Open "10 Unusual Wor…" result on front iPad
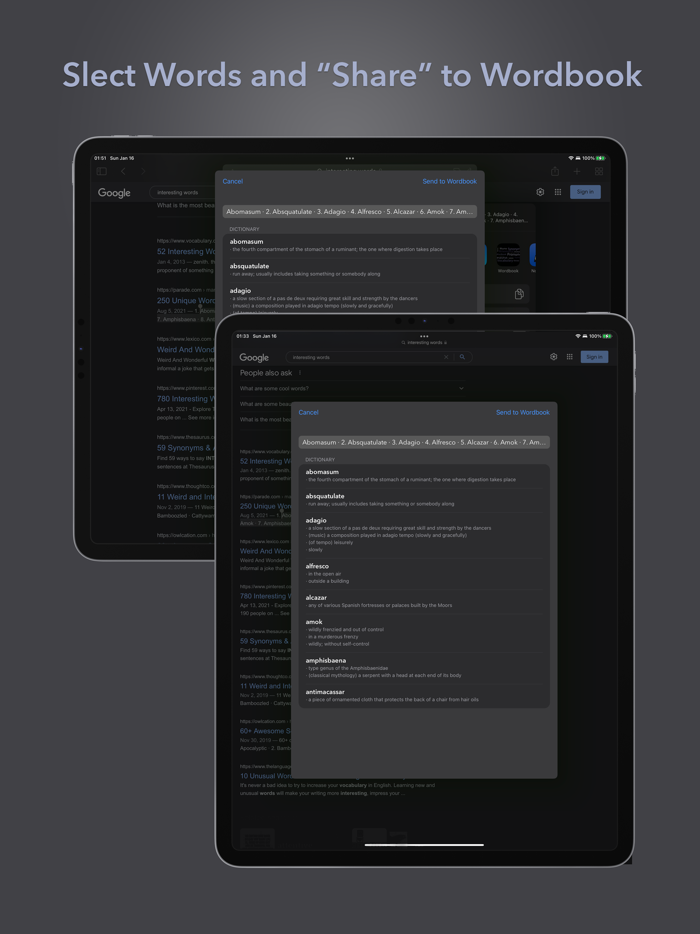 [x=265, y=776]
